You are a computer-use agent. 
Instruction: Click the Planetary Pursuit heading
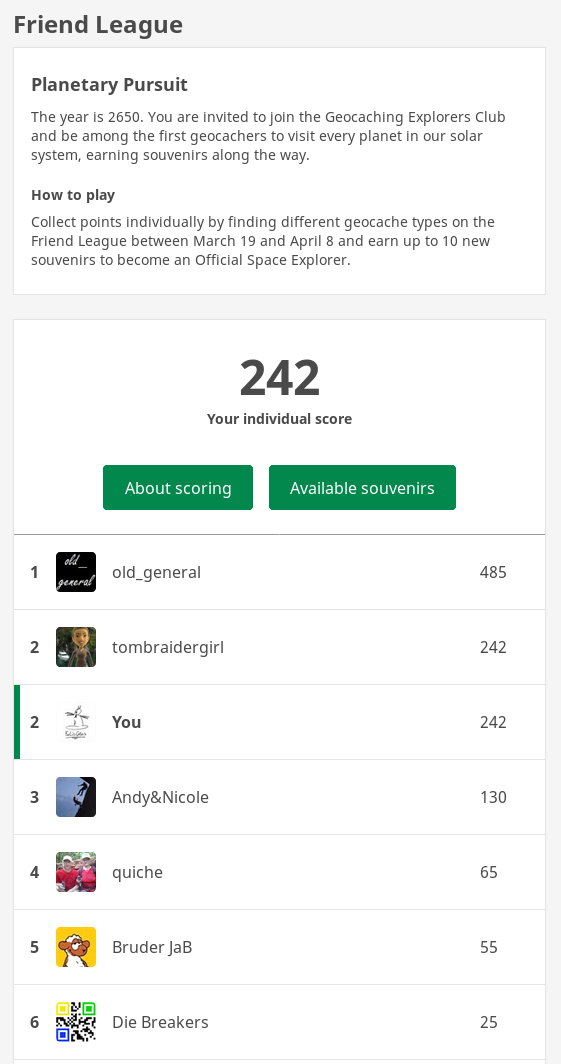[x=109, y=85]
